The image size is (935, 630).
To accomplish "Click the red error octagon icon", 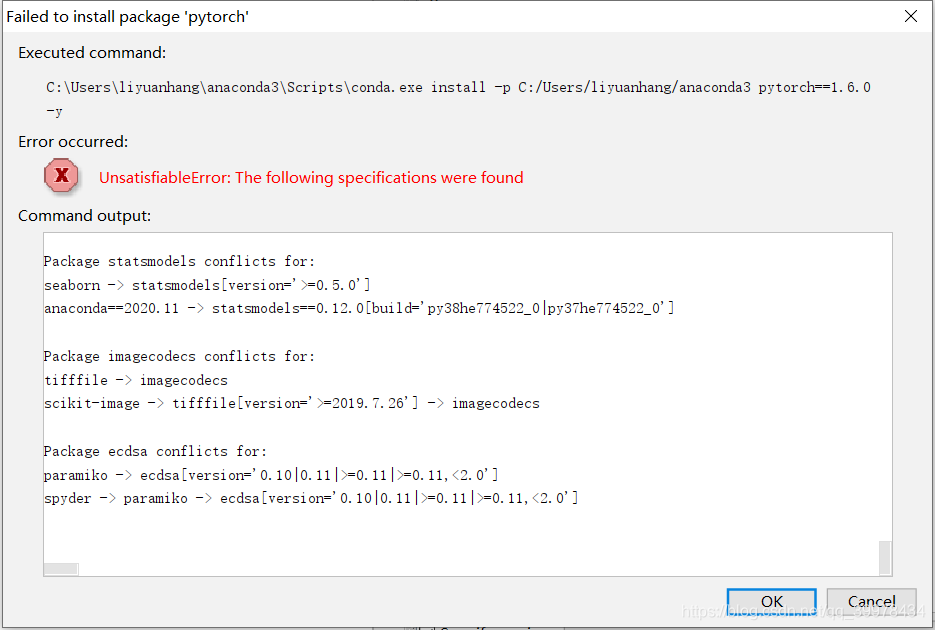I will [x=61, y=177].
